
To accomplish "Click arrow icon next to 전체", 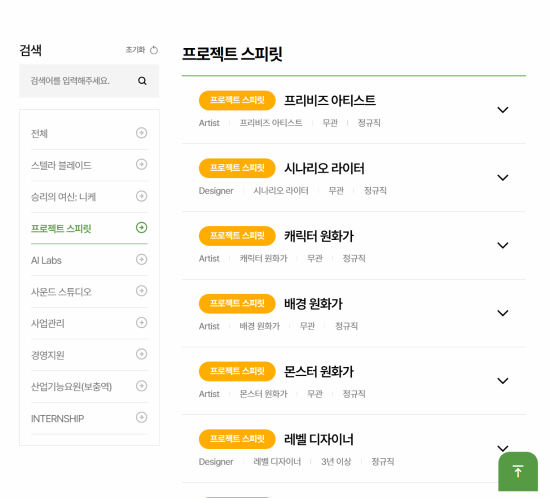I will [x=141, y=133].
